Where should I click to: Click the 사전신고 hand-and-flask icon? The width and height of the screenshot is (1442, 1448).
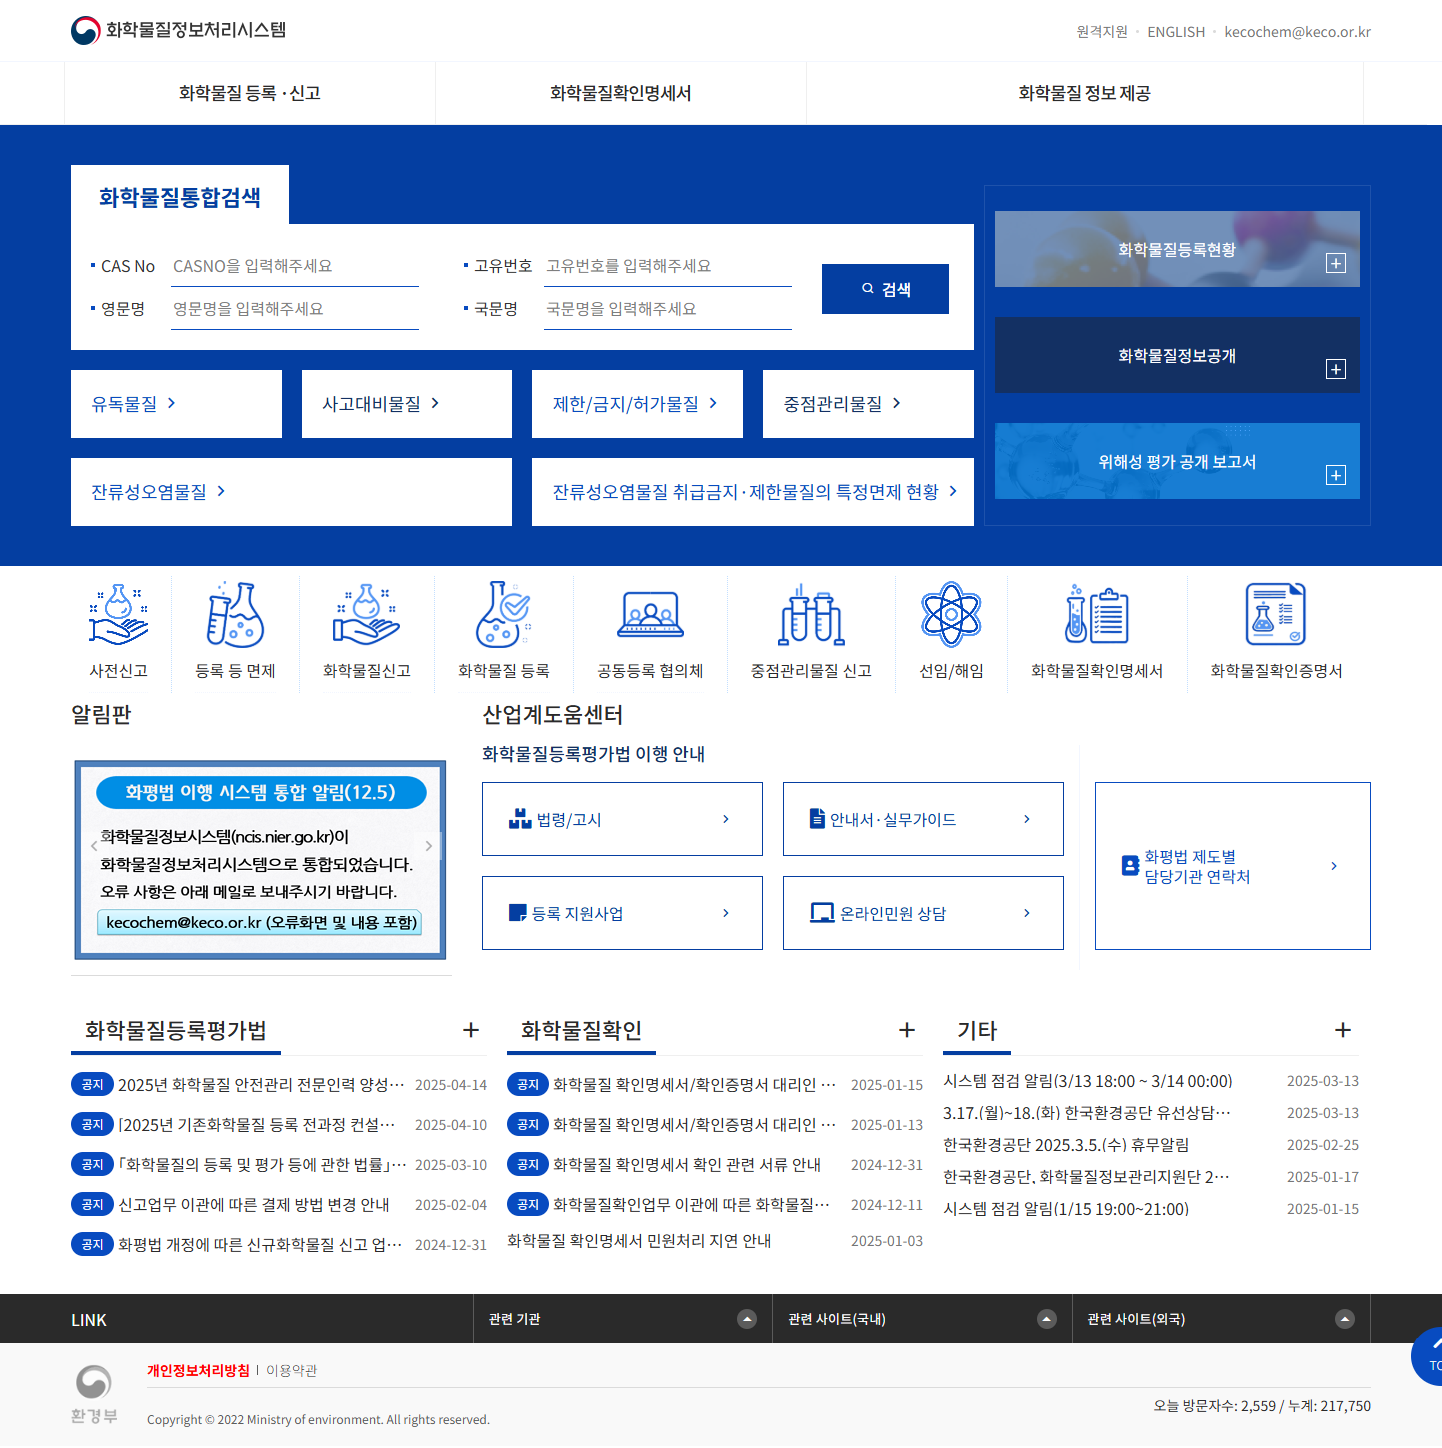[118, 615]
